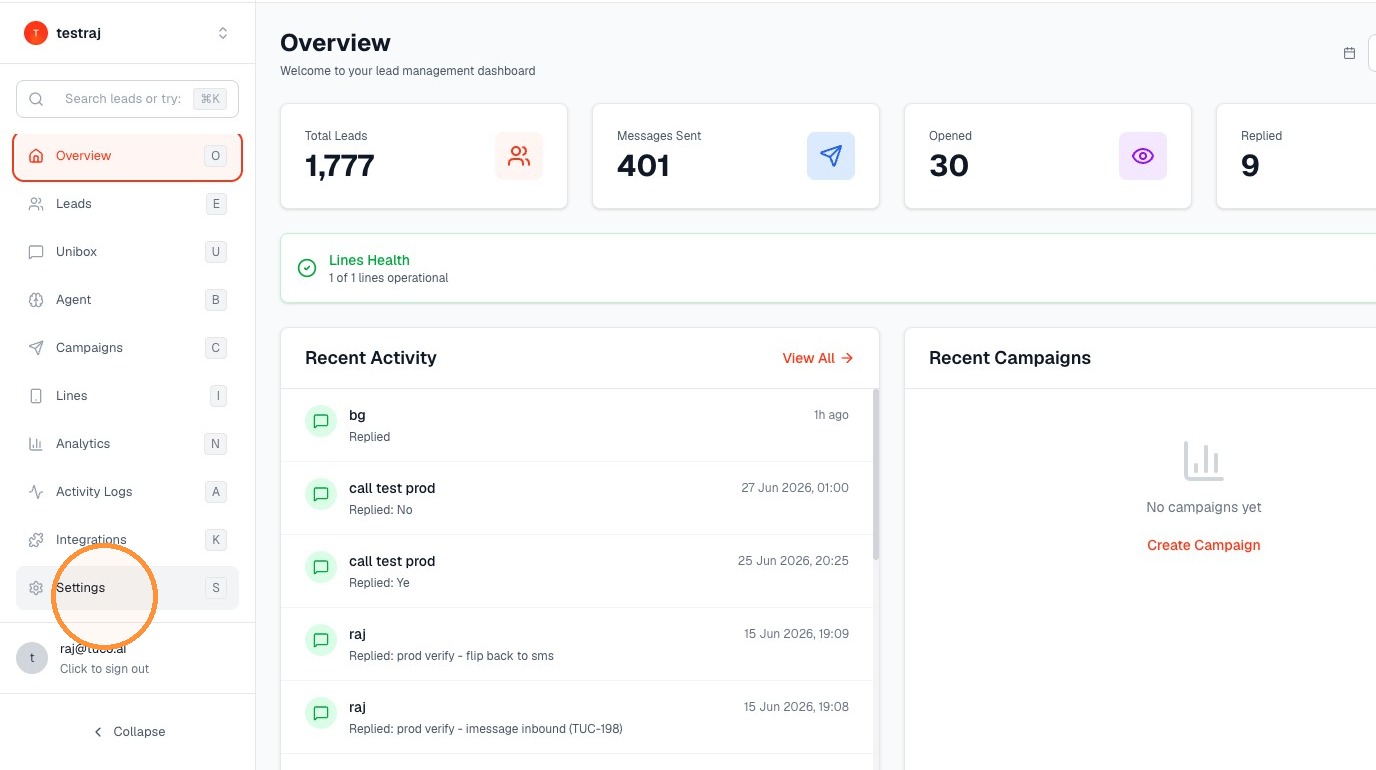Focus the Search leads input field
Image resolution: width=1376 pixels, height=770 pixels.
(127, 99)
